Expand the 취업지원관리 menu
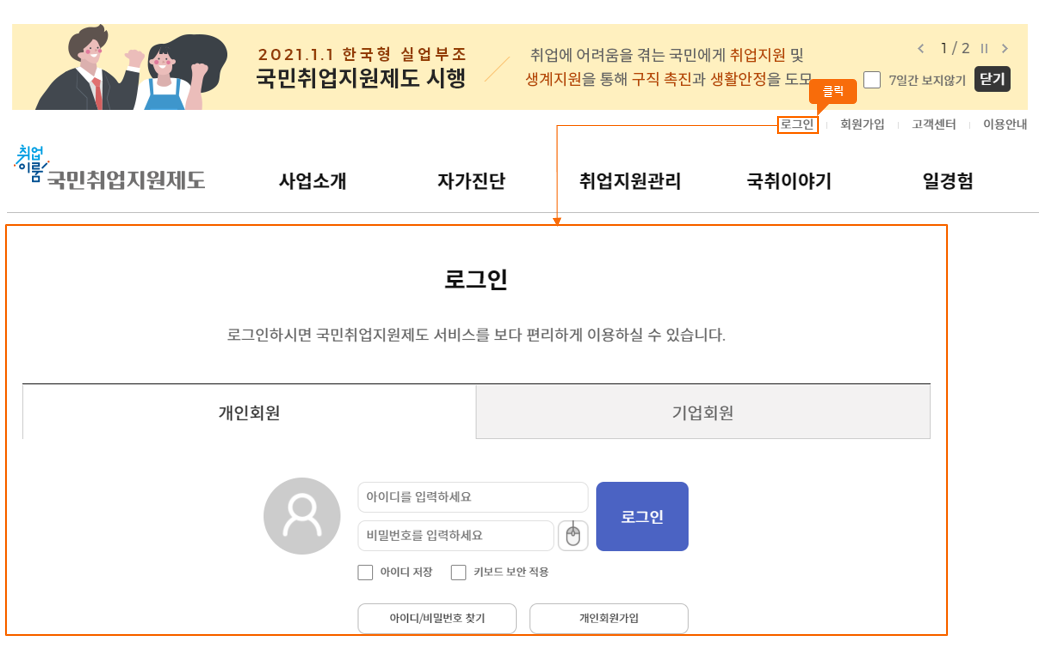 [630, 181]
